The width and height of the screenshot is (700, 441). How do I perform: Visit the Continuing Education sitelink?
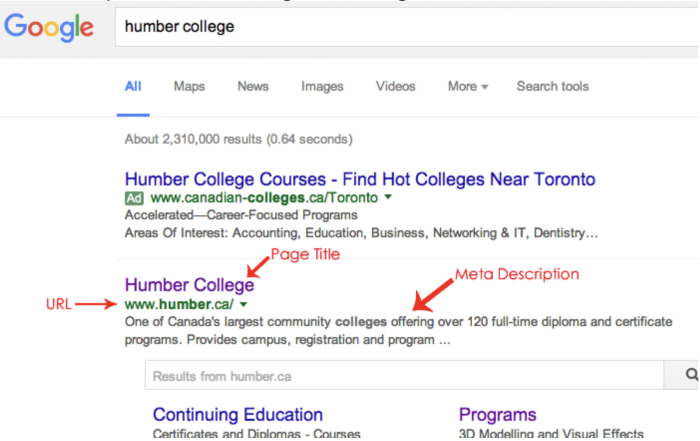tap(238, 415)
